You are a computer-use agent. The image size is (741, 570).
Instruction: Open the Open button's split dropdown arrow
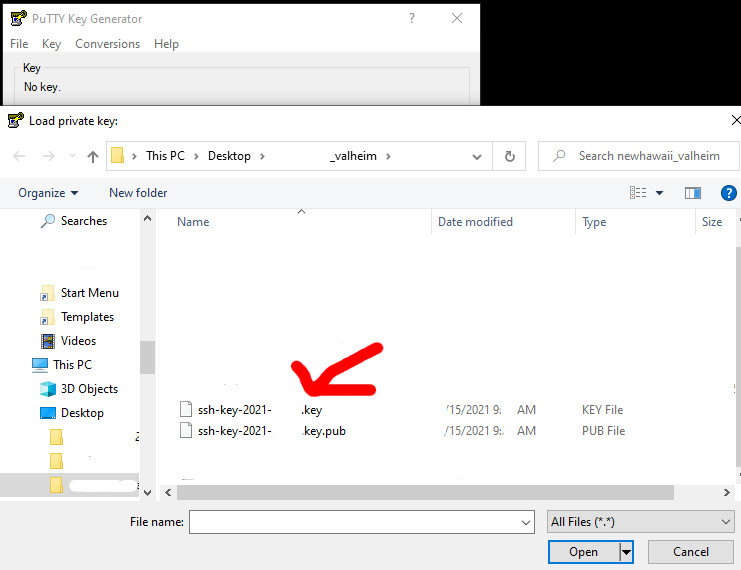coord(626,552)
